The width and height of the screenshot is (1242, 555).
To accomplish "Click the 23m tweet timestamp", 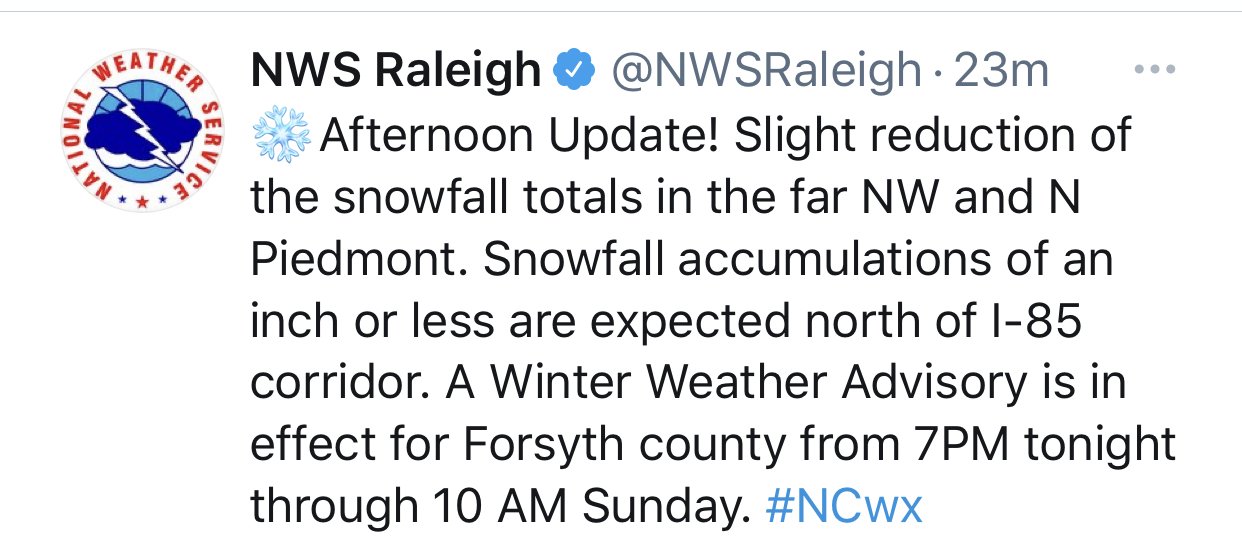I will click(1001, 72).
